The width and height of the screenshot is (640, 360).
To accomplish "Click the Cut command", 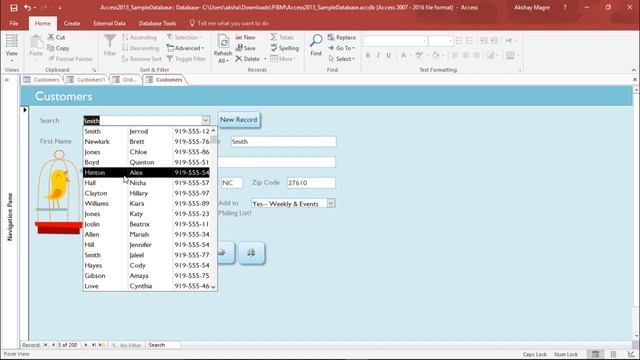I will click(57, 37).
